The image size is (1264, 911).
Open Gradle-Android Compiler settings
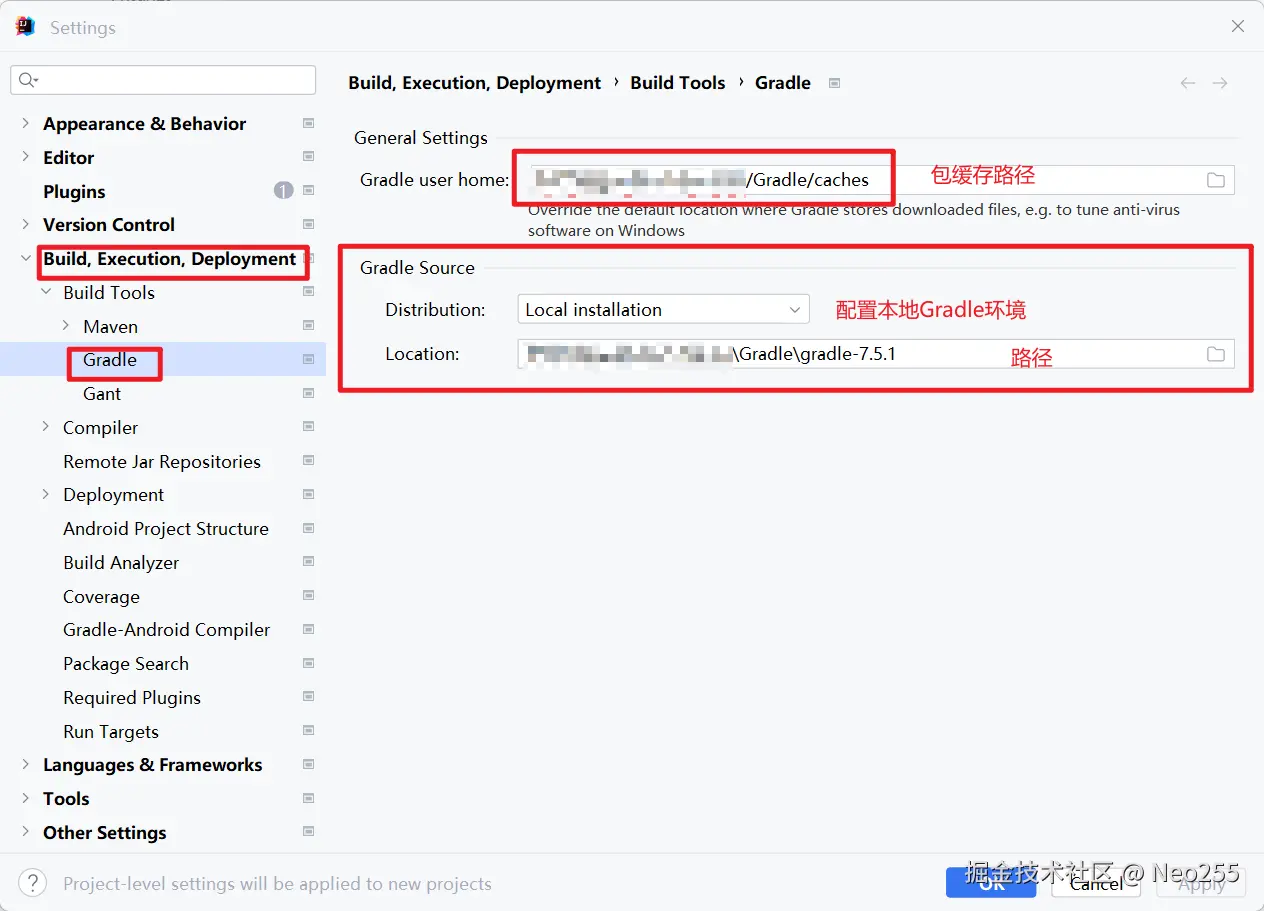[x=167, y=630]
